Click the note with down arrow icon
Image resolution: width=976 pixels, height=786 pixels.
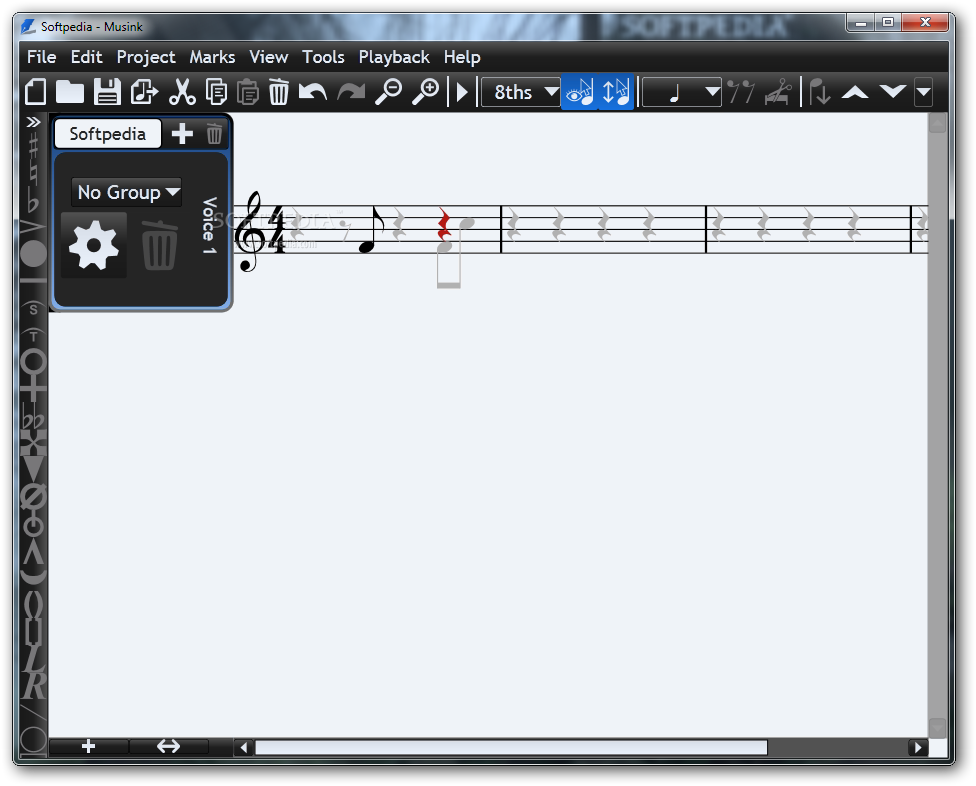[820, 92]
